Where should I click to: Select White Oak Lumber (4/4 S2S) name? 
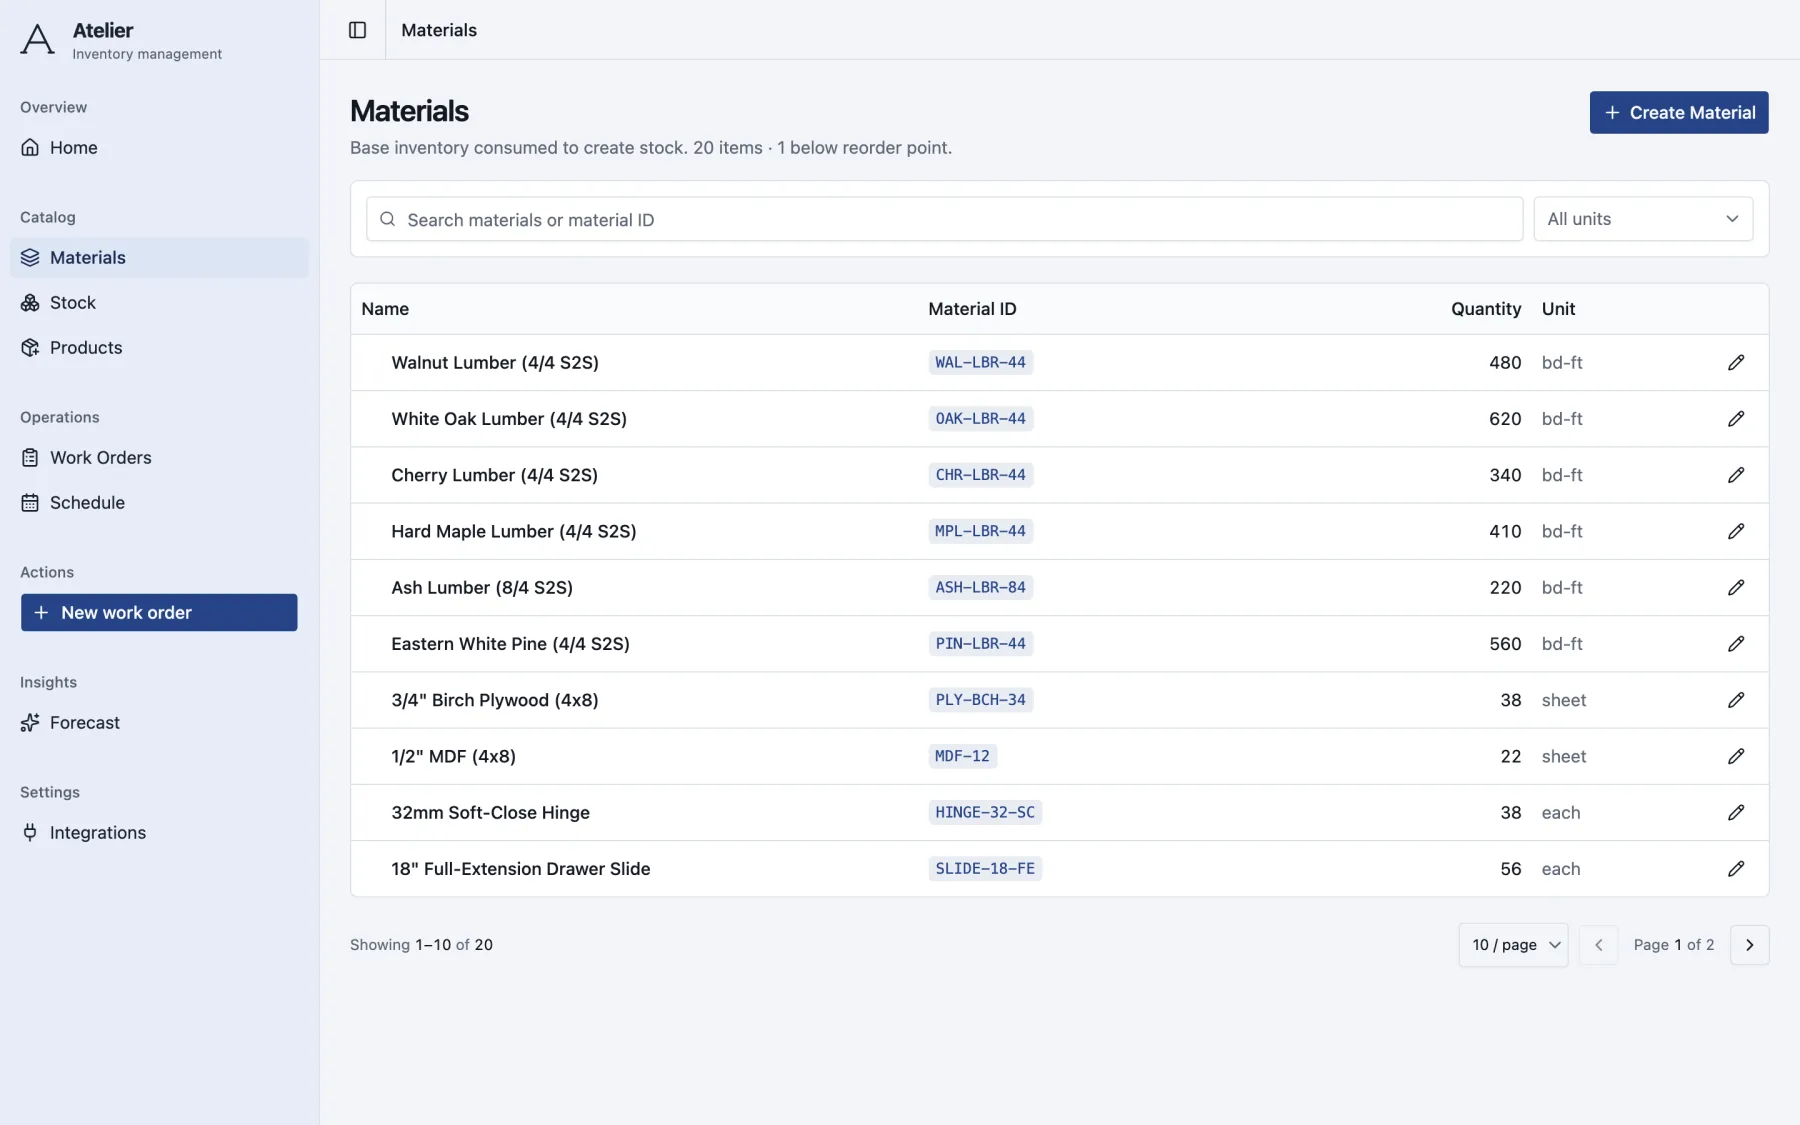pyautogui.click(x=509, y=419)
